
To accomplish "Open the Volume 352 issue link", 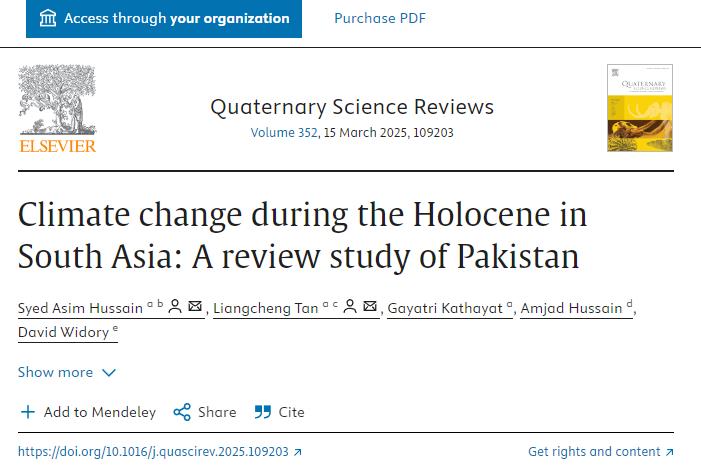I will point(284,132).
